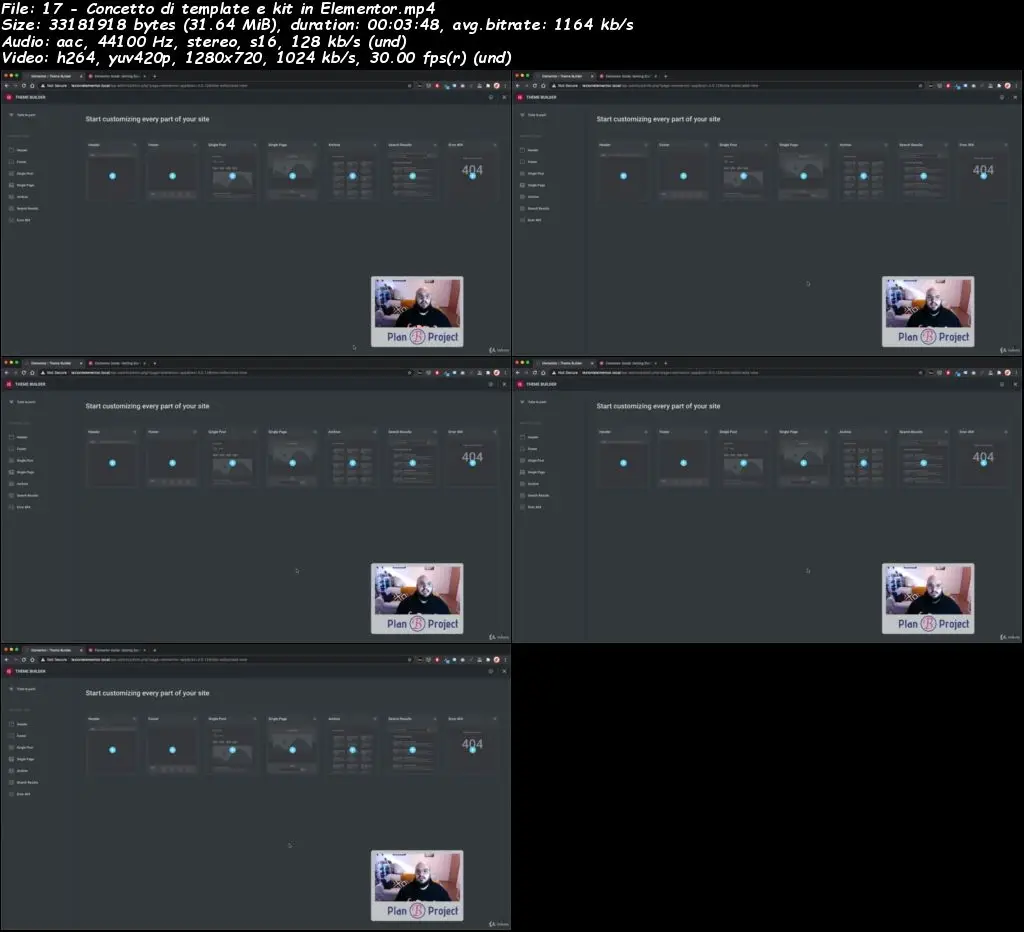Screen dimensions: 1024x932
Task: Close the Theme Builder in the bottom frame
Action: pos(504,671)
